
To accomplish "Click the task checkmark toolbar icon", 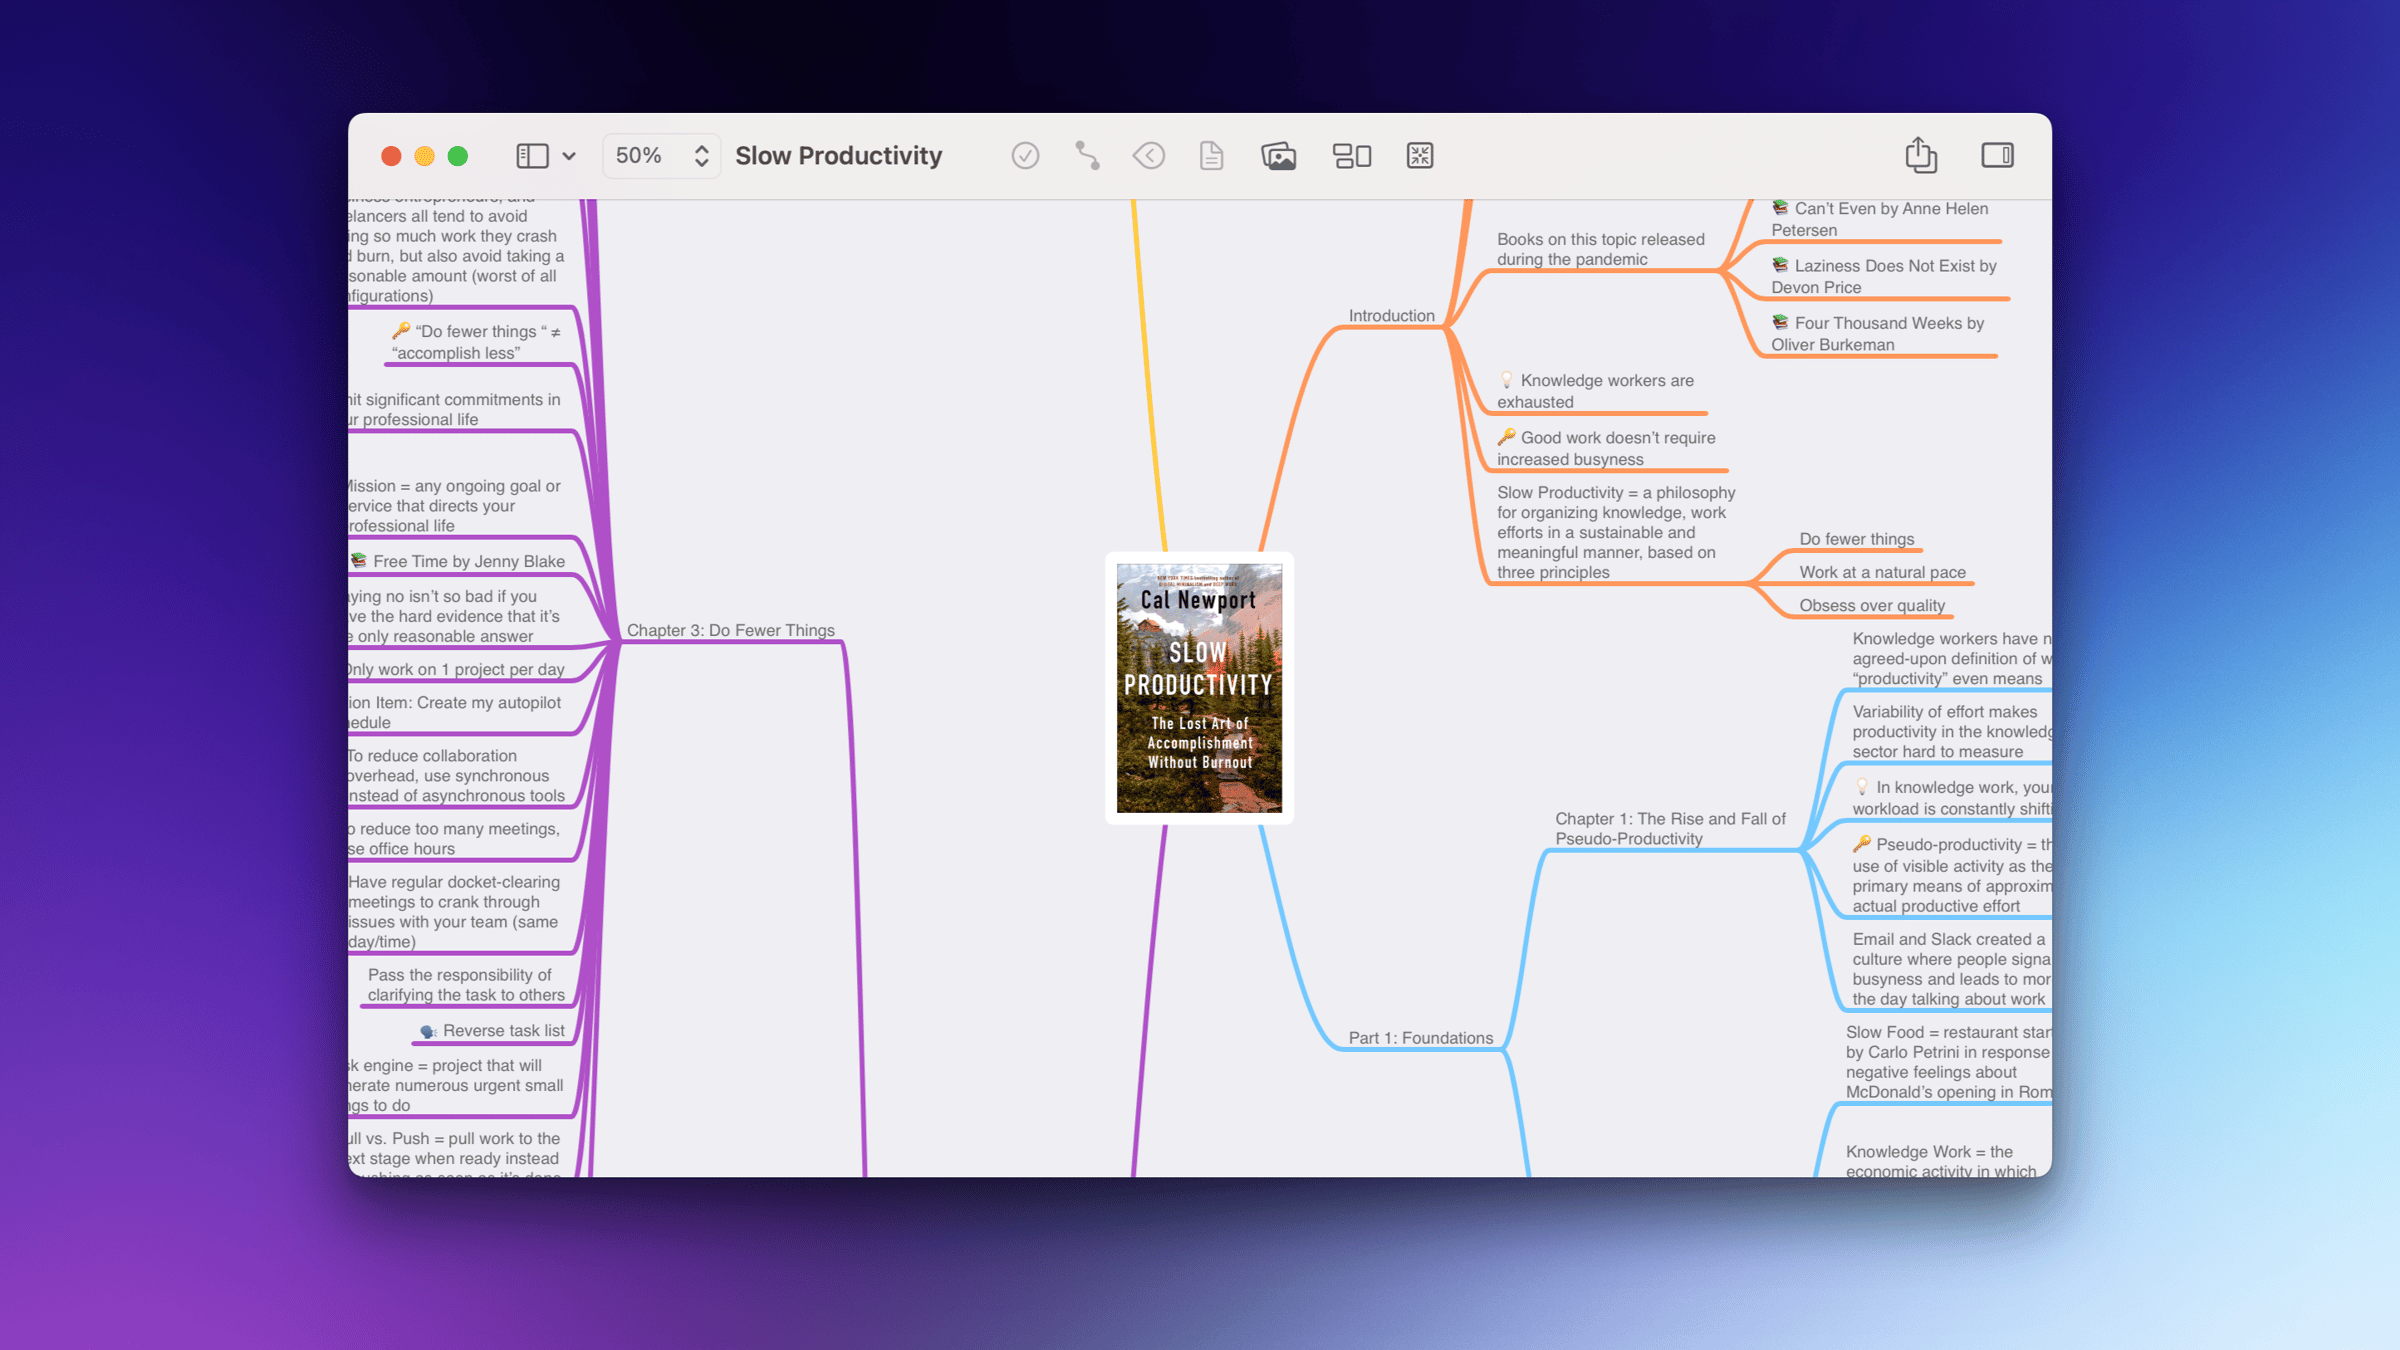I will coord(1025,156).
